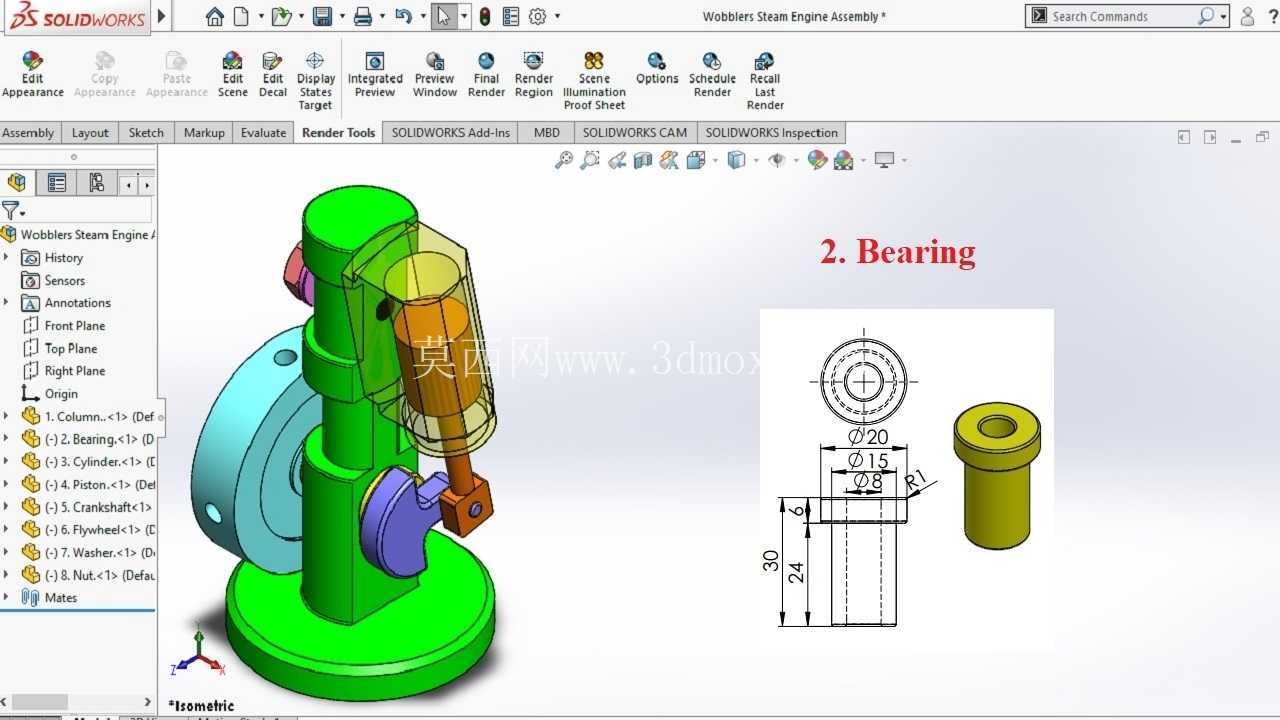Image resolution: width=1280 pixels, height=720 pixels.
Task: Click the Print icon
Action: click(x=363, y=16)
